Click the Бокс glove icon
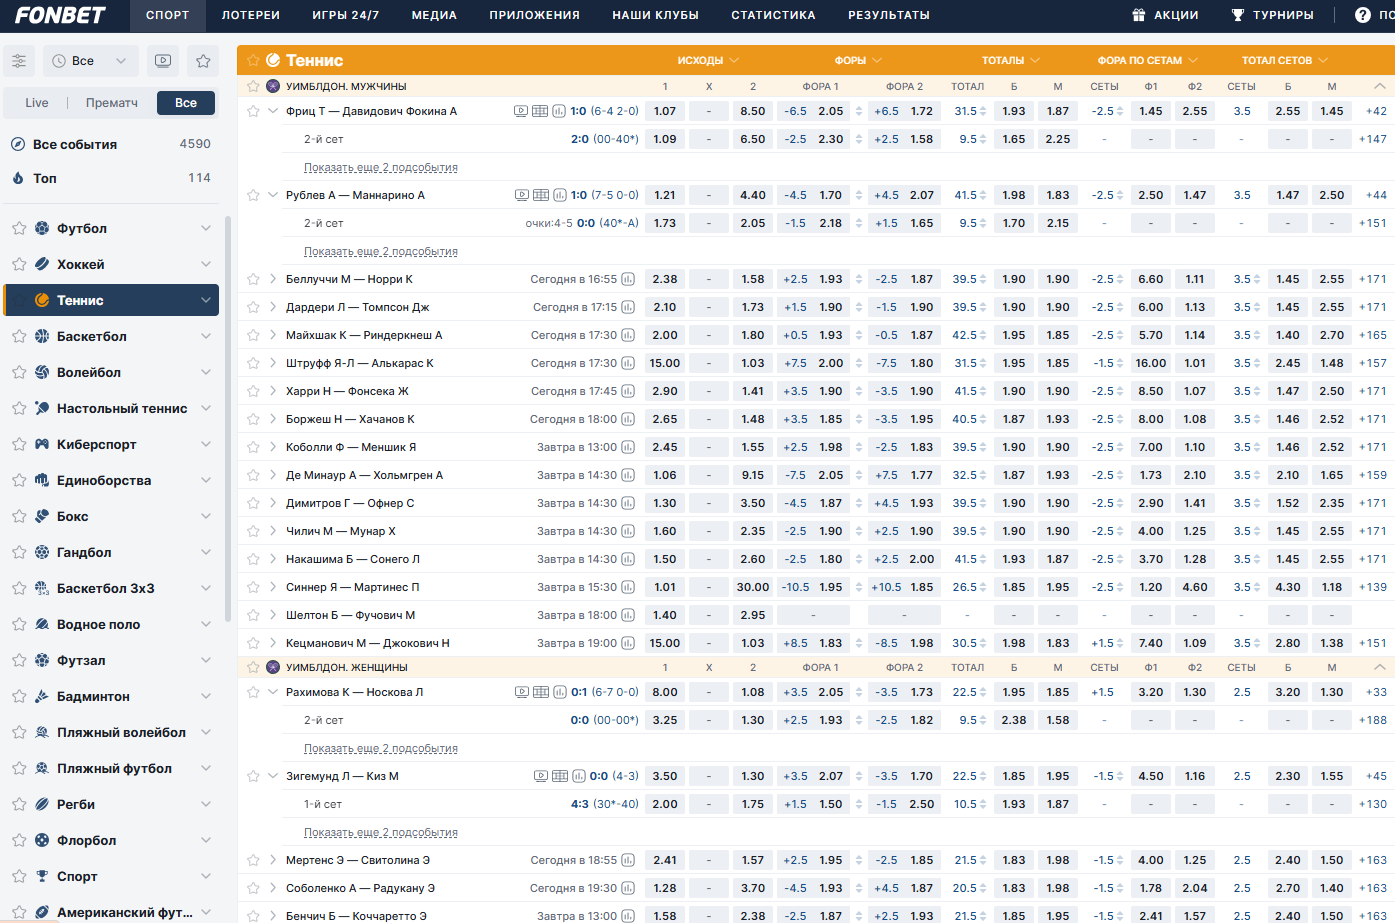This screenshot has height=923, width=1395. [42, 516]
